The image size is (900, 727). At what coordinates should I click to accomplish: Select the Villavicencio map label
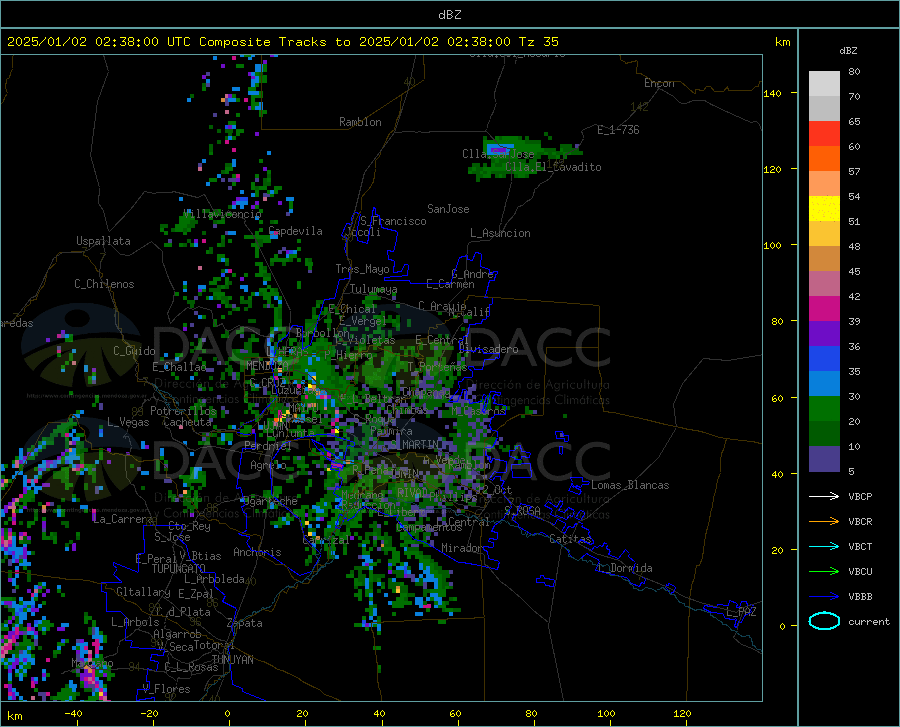pos(222,214)
